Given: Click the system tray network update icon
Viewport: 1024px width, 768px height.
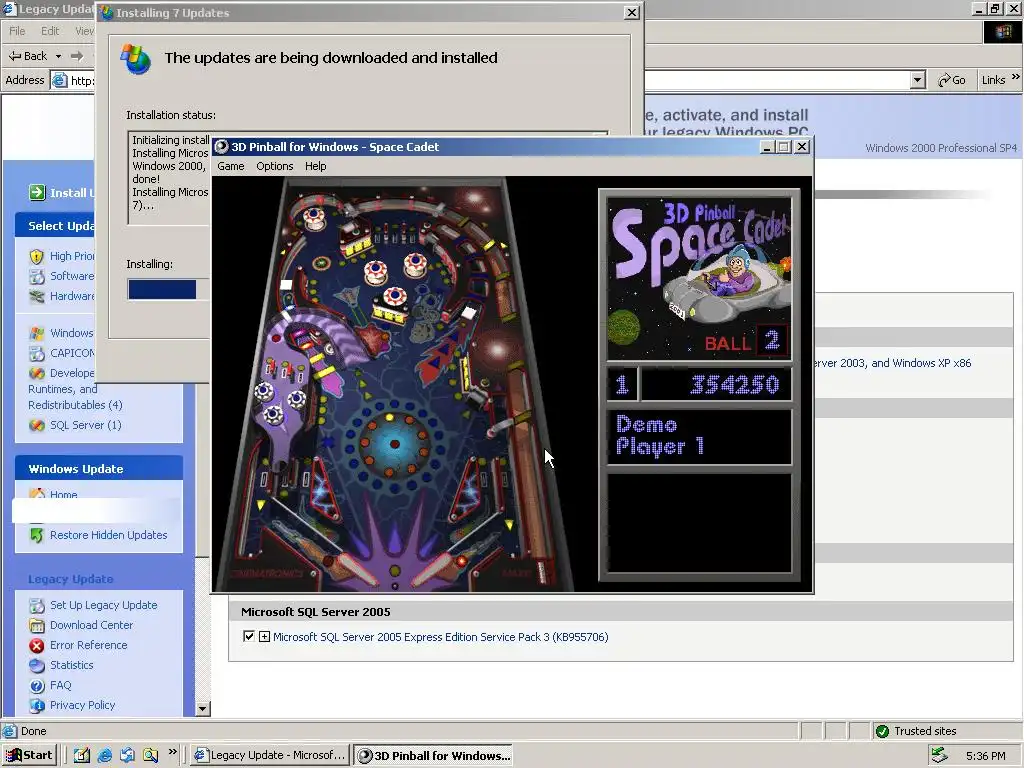Looking at the screenshot, I should 939,755.
